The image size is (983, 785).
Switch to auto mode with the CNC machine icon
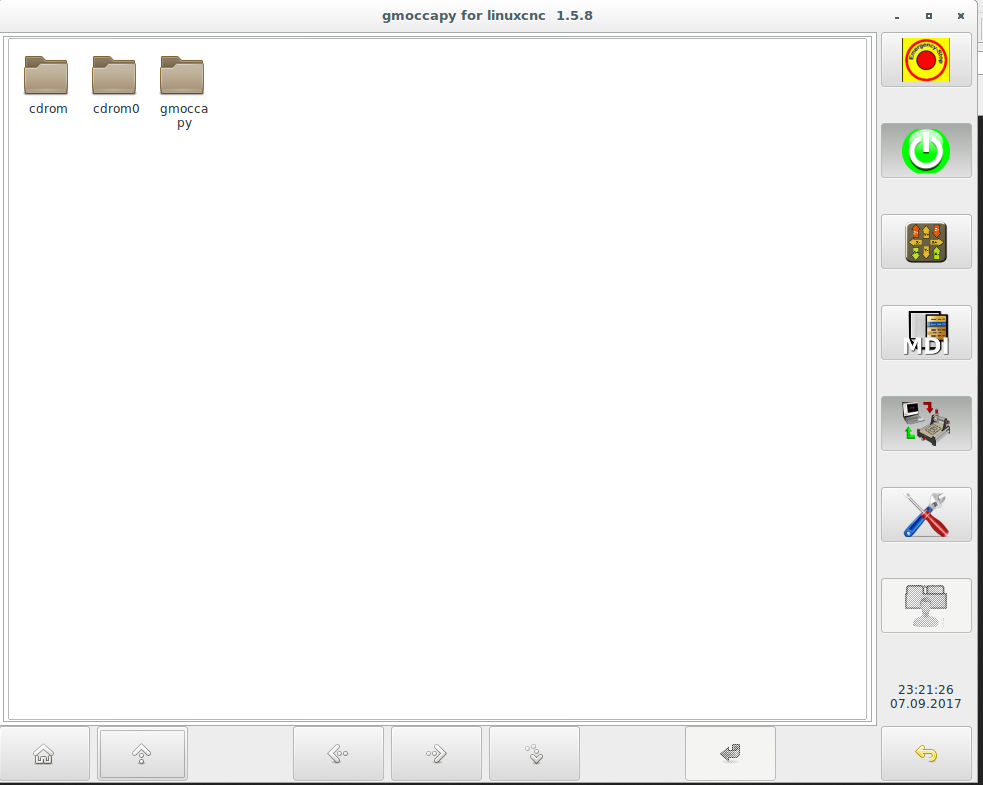click(926, 424)
